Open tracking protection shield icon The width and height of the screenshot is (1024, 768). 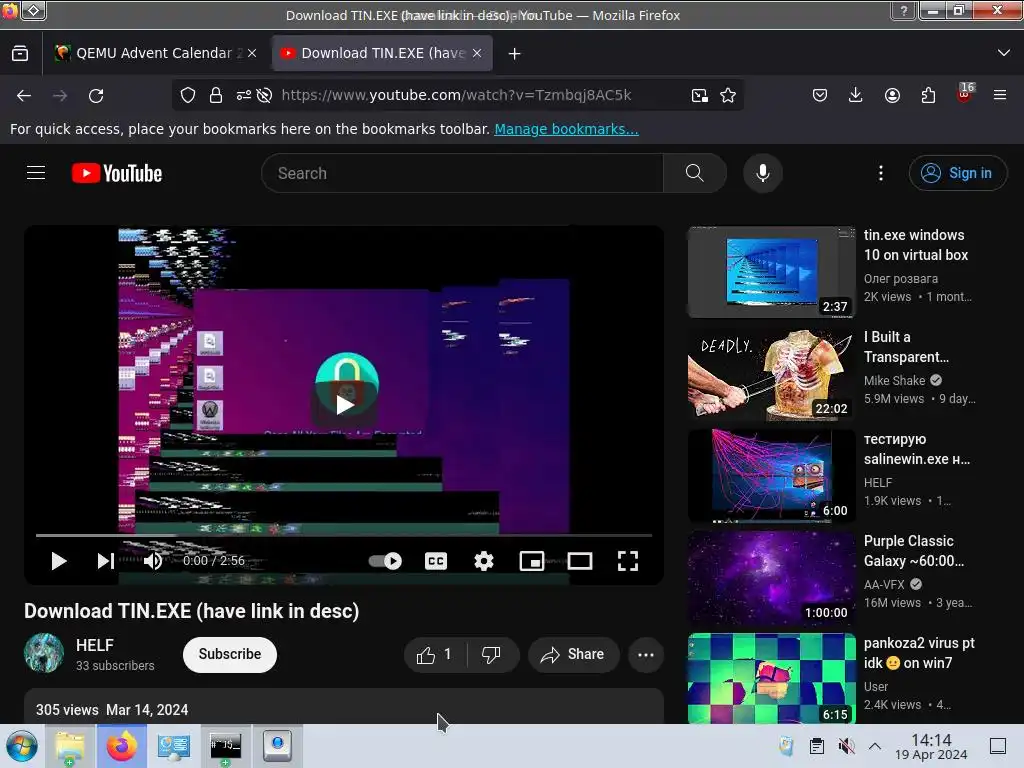(188, 95)
